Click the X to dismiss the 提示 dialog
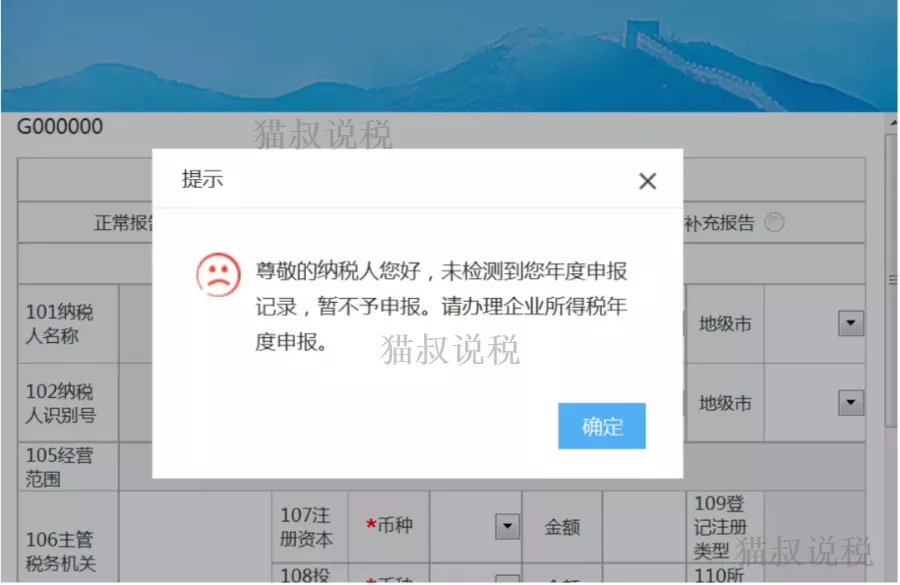This screenshot has height=585, width=900. coord(647,181)
